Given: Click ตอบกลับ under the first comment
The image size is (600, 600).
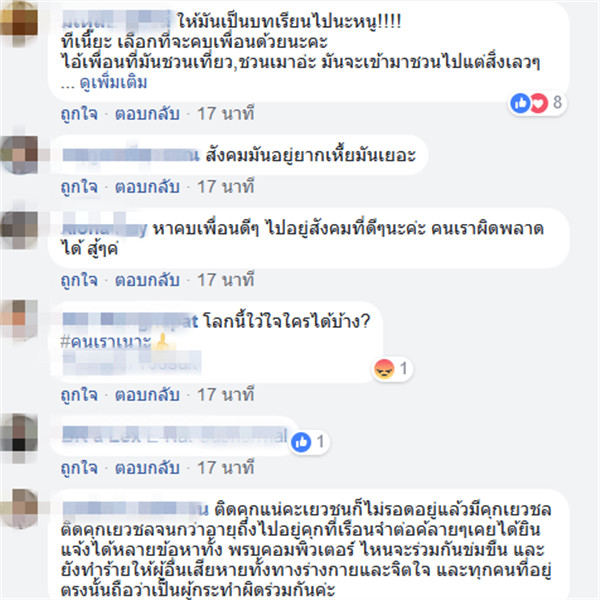Looking at the screenshot, I should 147,114.
